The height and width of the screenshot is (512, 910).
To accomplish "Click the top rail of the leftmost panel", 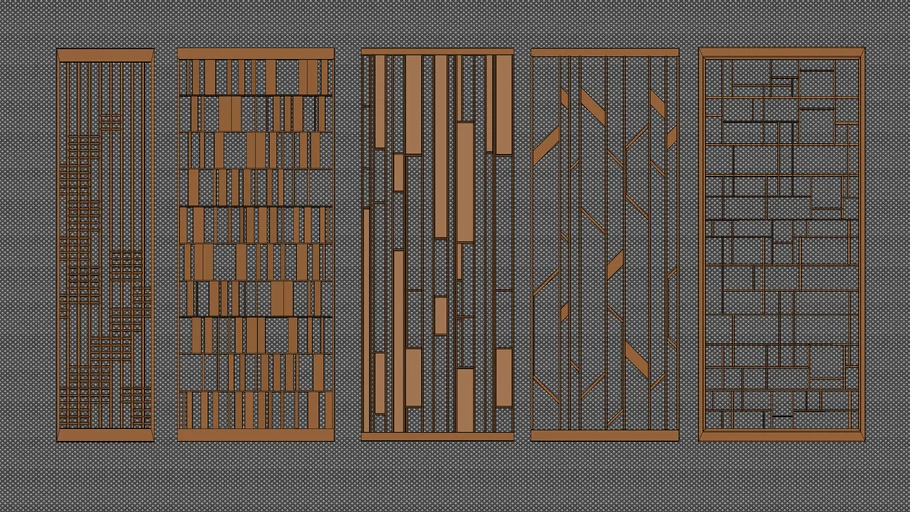I will 105,55.
